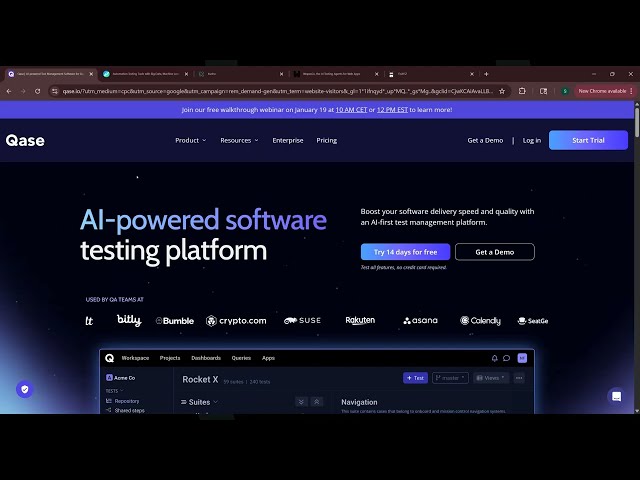Click the comments bubble icon in preview
The height and width of the screenshot is (480, 640).
coord(507,358)
